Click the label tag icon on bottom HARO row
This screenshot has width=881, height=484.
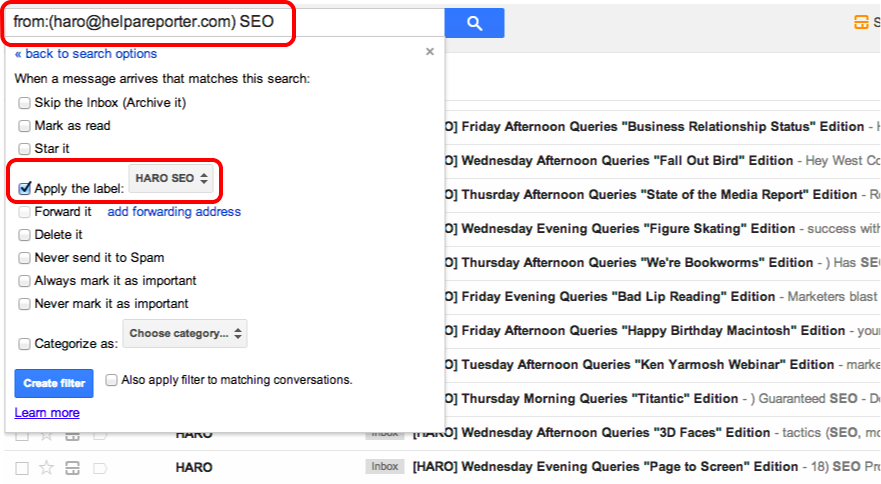[x=98, y=467]
